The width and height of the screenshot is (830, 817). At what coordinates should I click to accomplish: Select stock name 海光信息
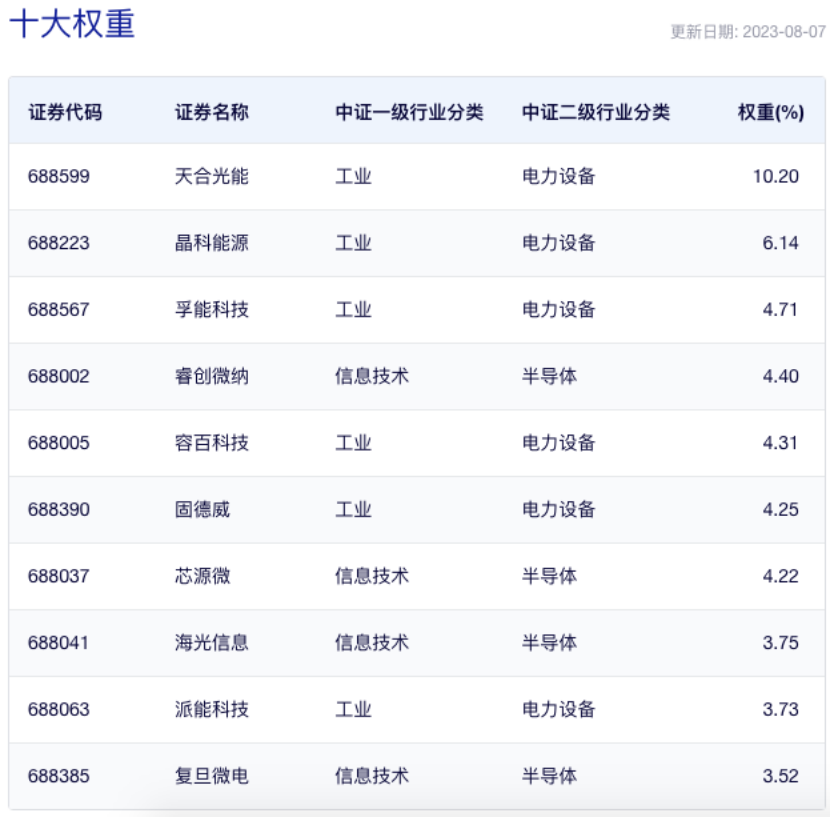click(212, 643)
